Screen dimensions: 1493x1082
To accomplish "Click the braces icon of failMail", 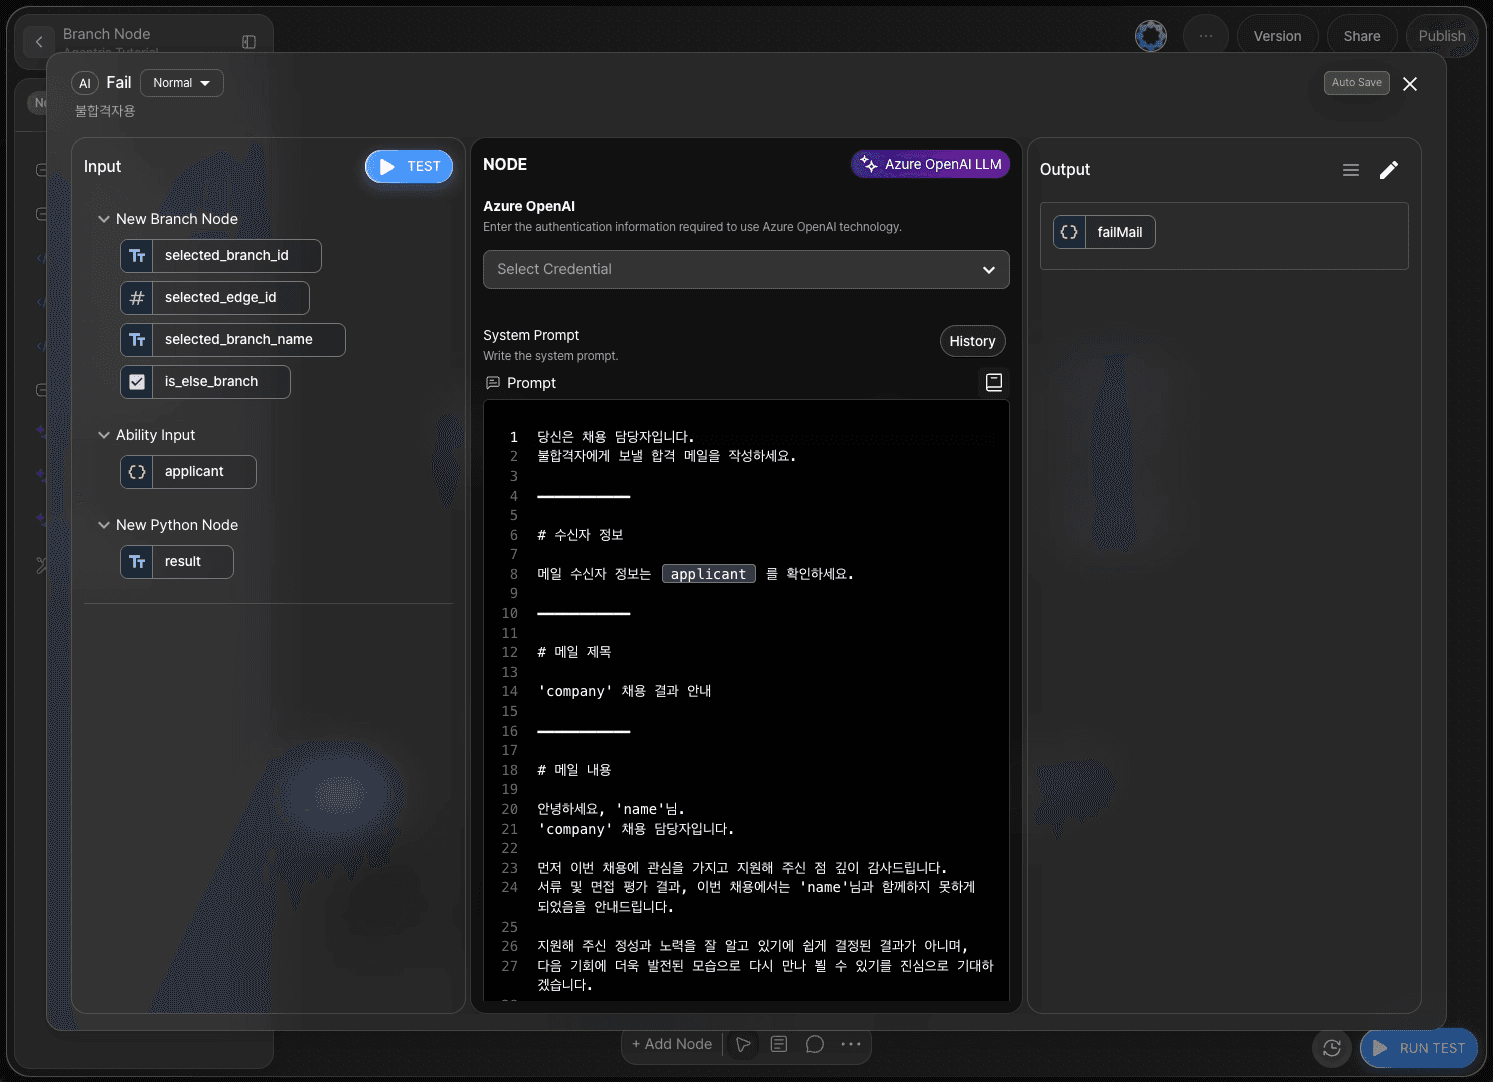I will (x=1069, y=232).
